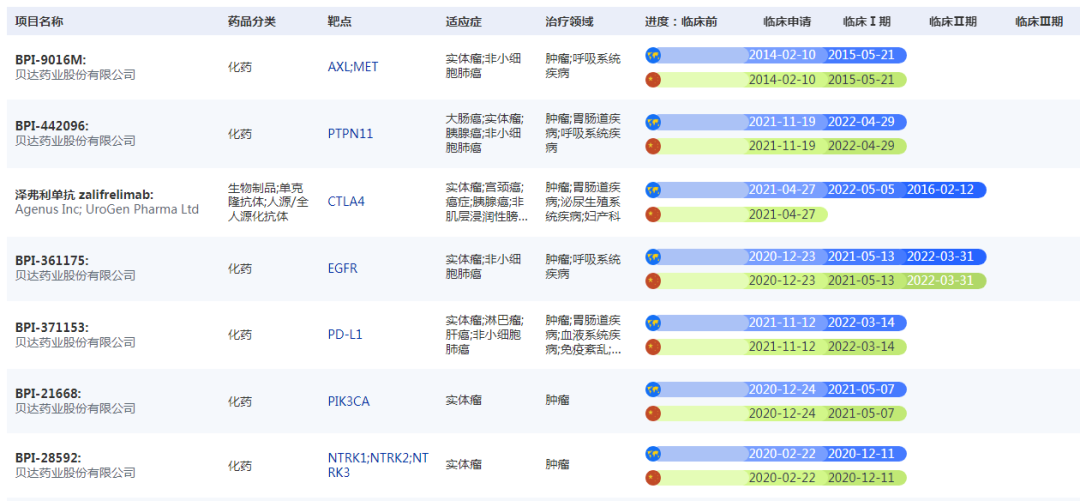The image size is (1080, 501).
Task: Click blue global bar date 2021-05-07
Action: click(861, 389)
